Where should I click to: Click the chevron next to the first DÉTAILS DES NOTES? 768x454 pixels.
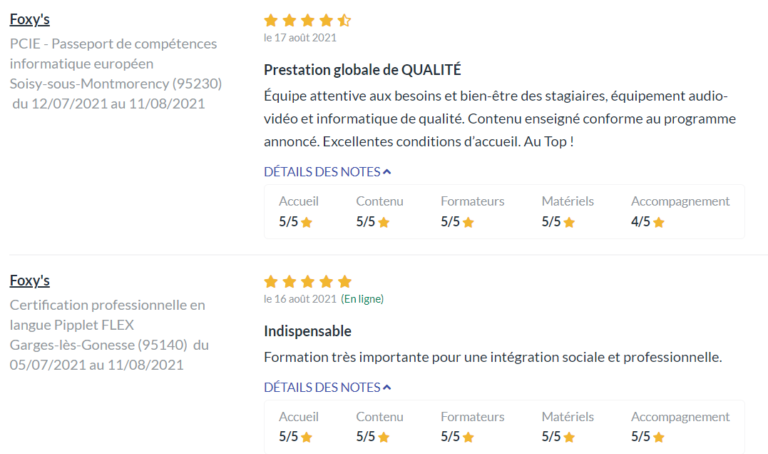(x=387, y=172)
